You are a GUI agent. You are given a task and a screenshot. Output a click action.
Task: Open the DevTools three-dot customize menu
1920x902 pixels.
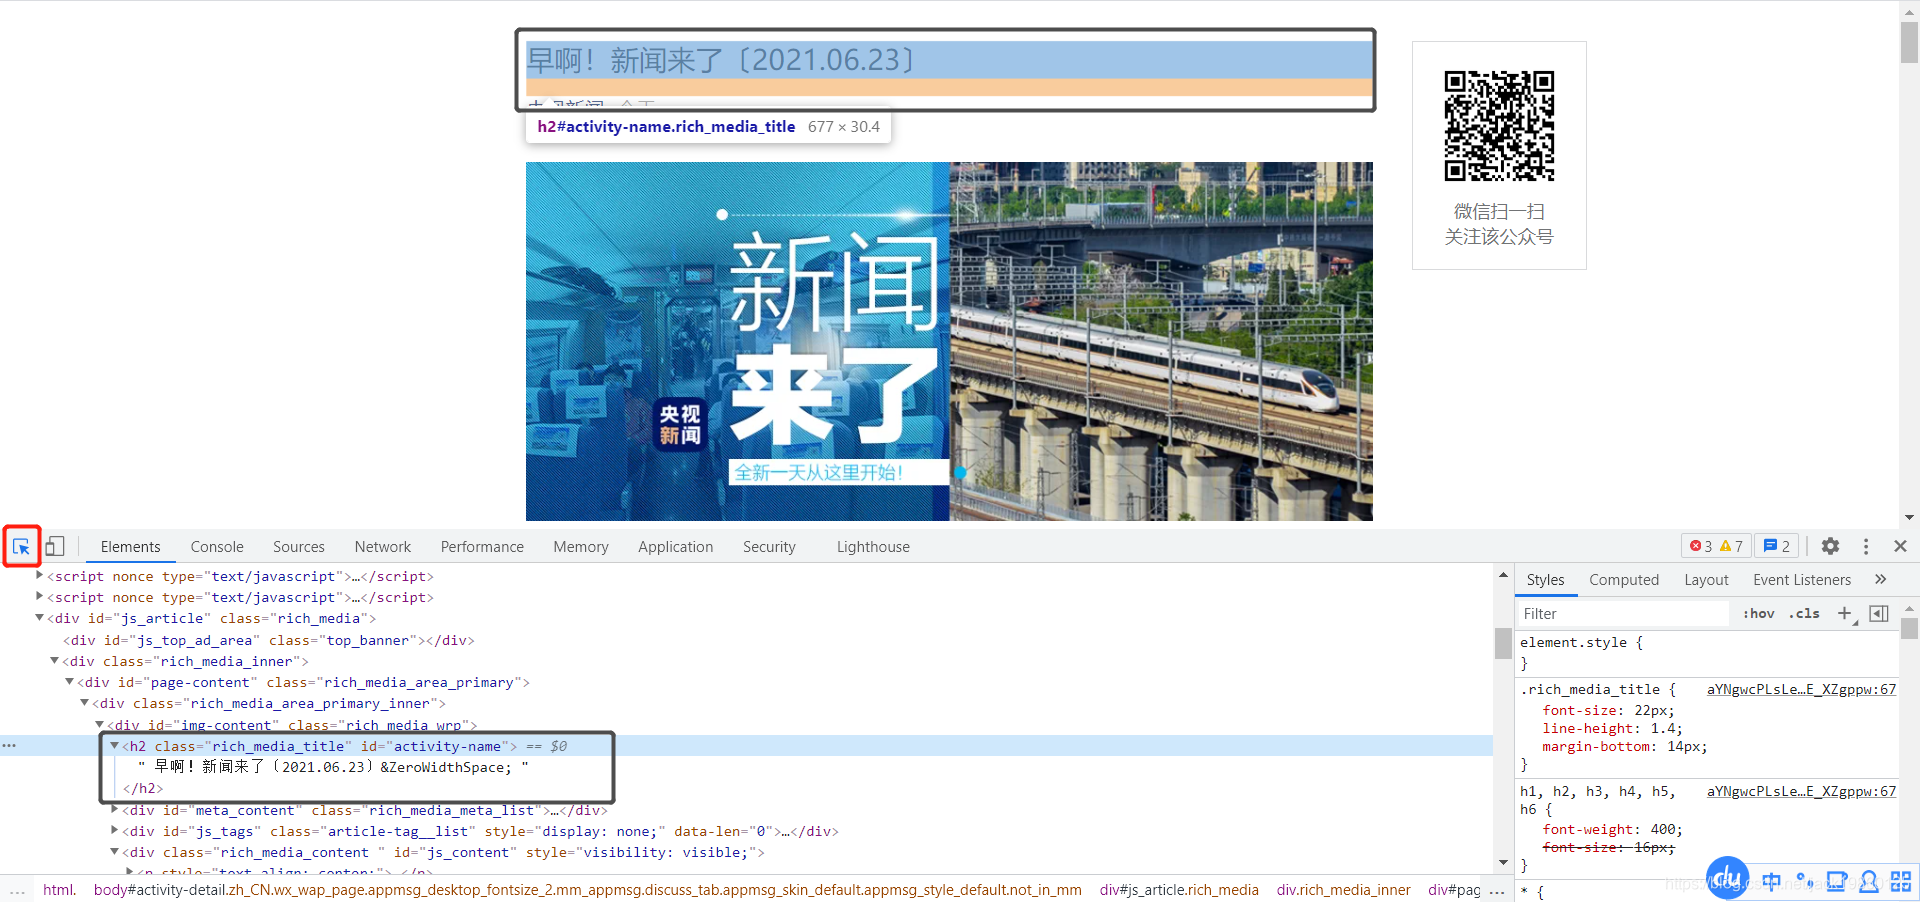tap(1865, 546)
